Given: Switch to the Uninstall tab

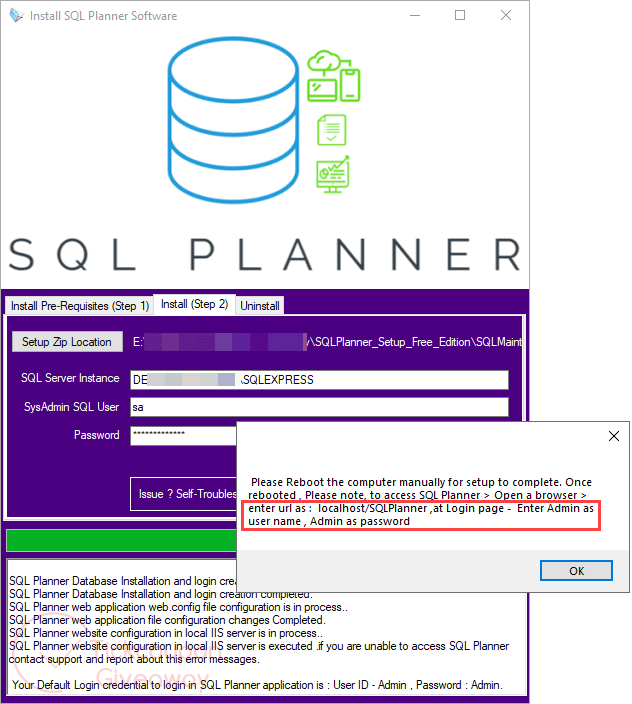Looking at the screenshot, I should [259, 306].
